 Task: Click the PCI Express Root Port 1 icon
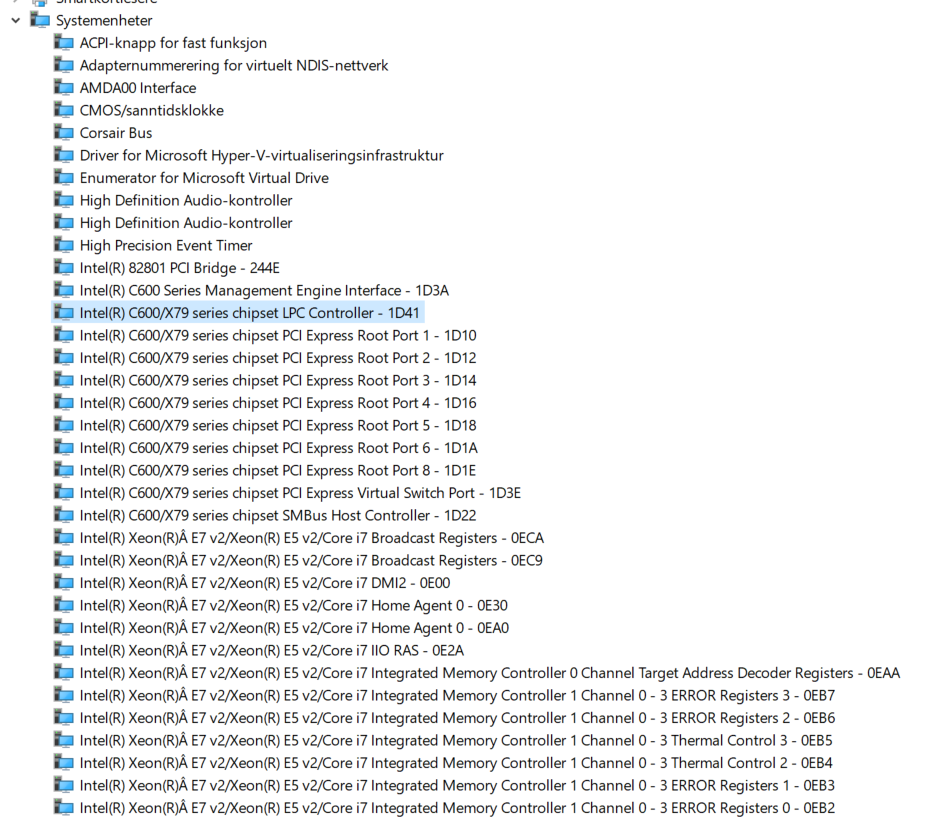click(x=64, y=335)
